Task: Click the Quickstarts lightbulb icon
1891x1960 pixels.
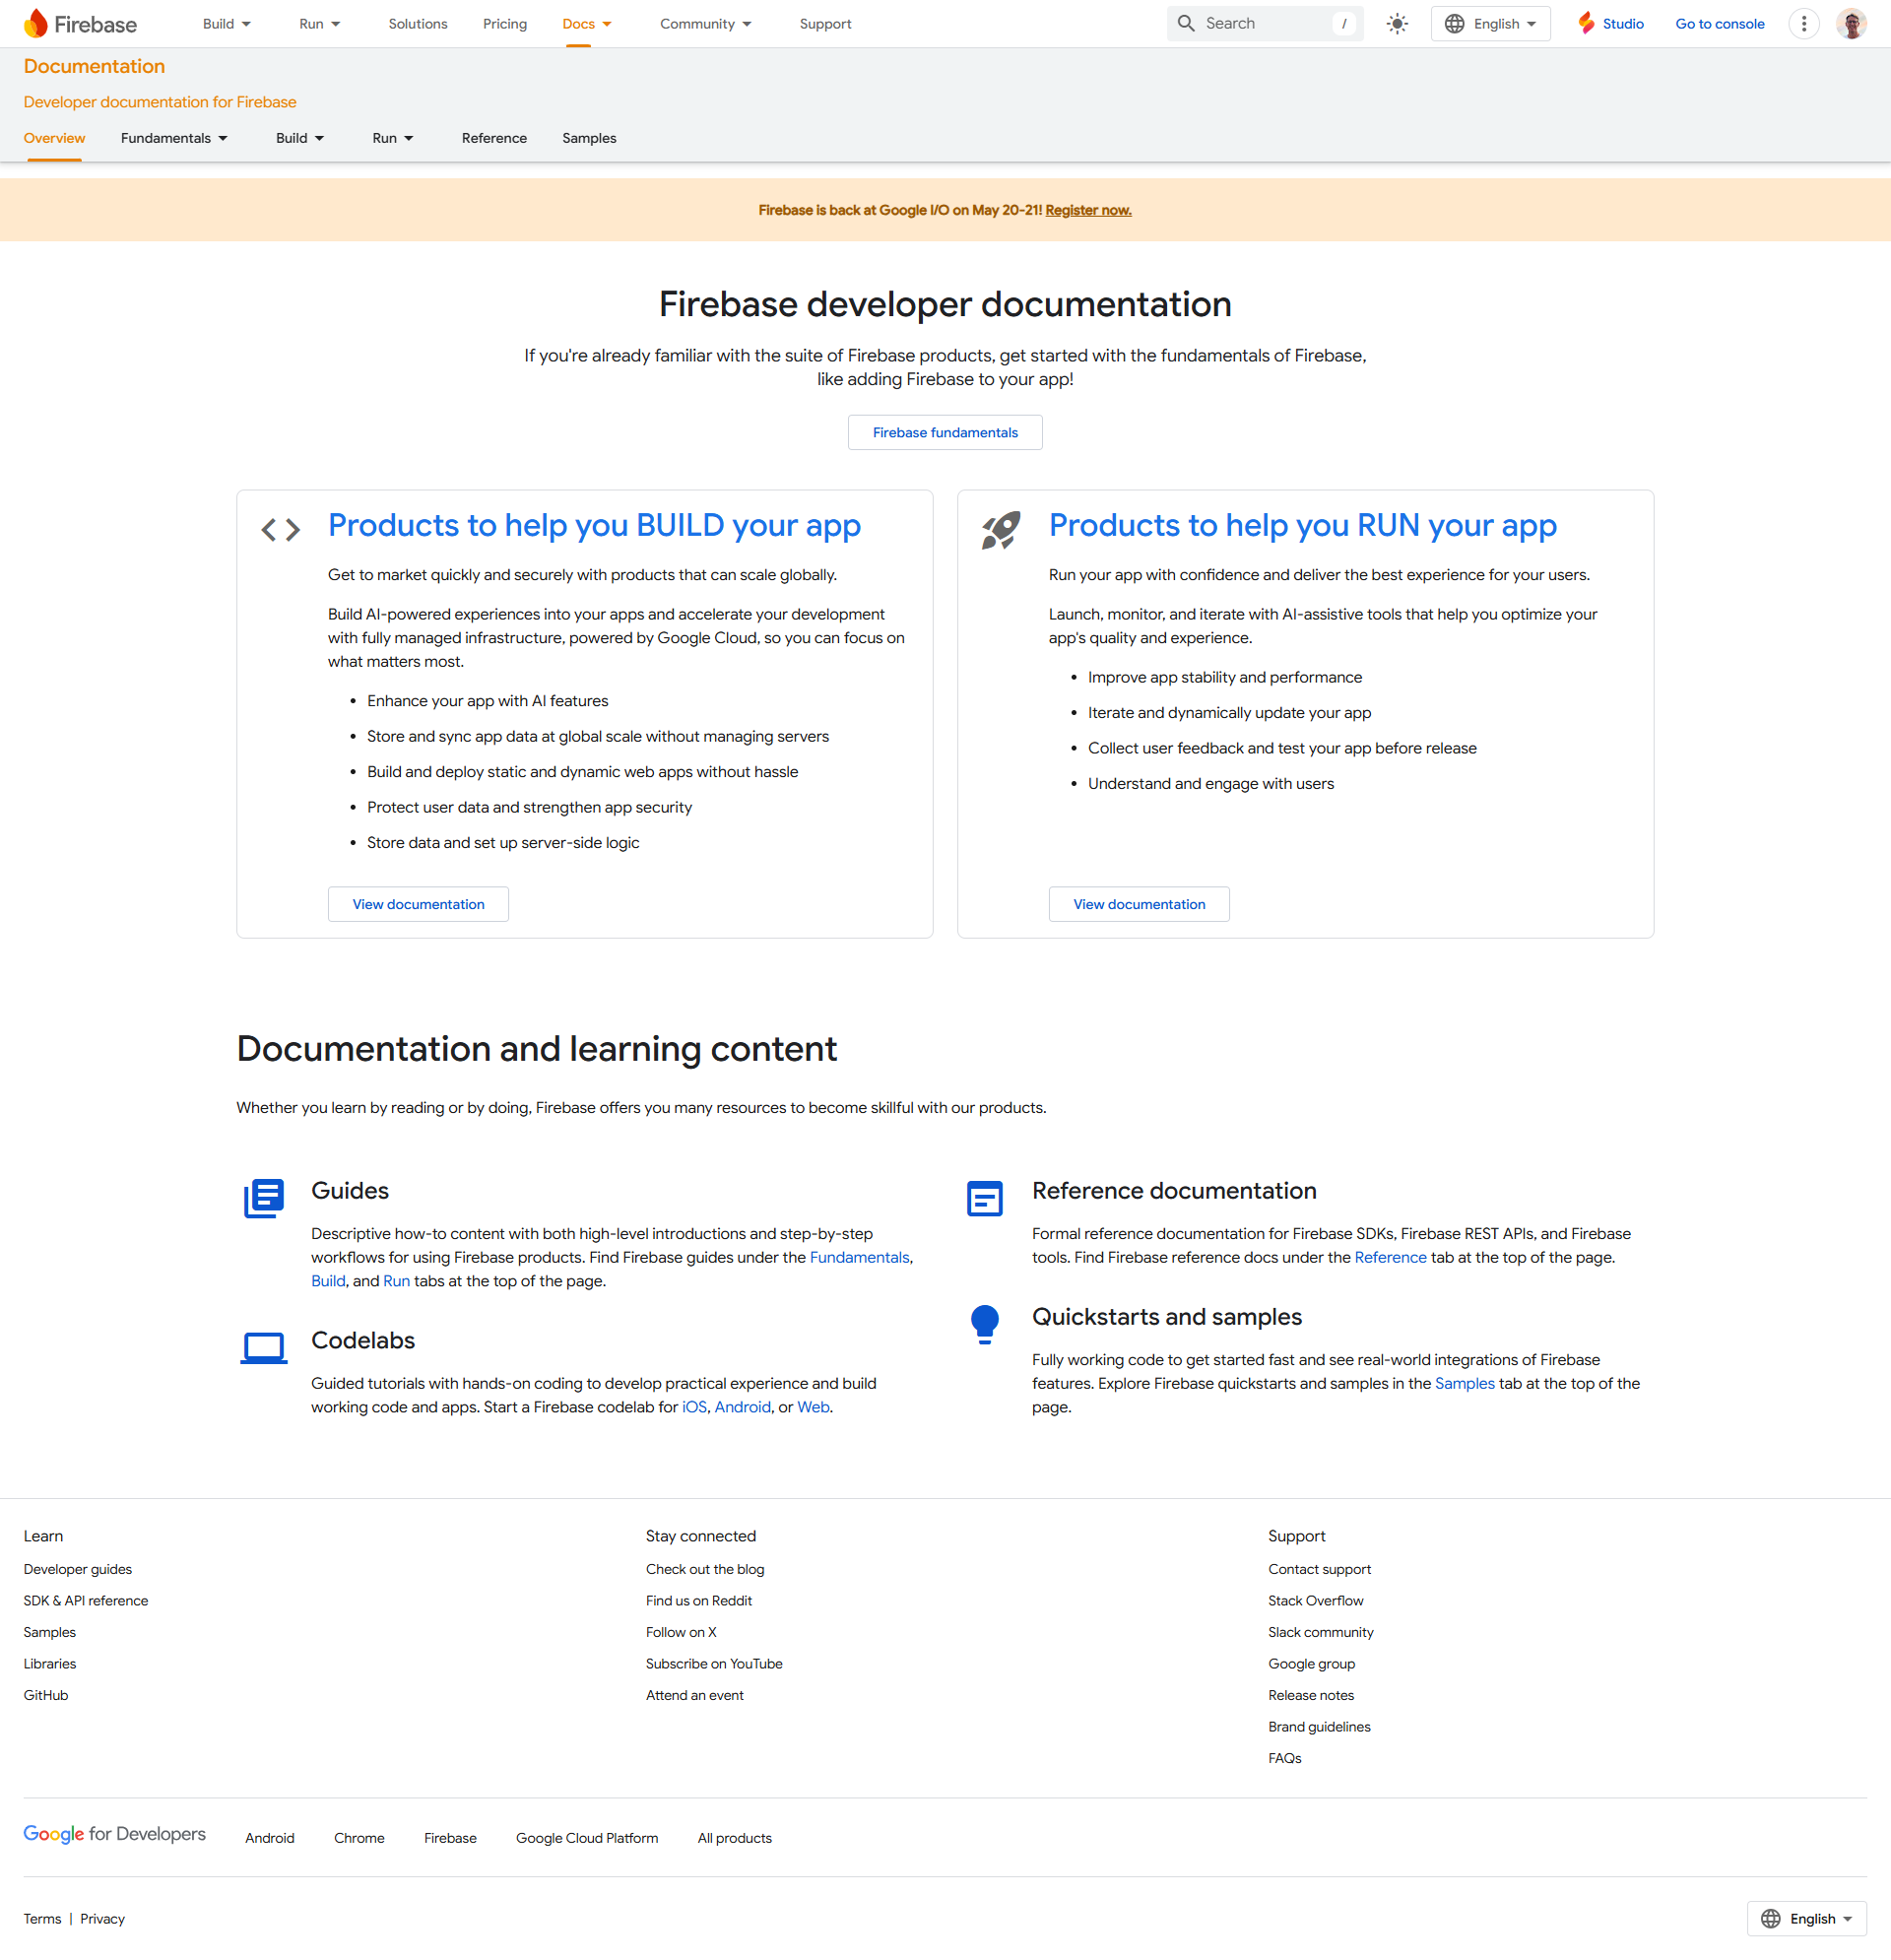Action: tap(984, 1324)
